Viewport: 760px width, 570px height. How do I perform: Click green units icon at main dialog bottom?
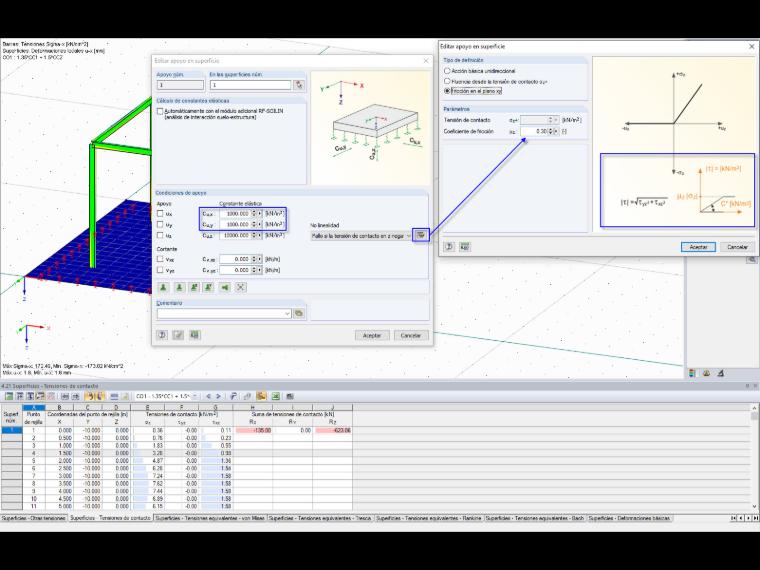195,335
